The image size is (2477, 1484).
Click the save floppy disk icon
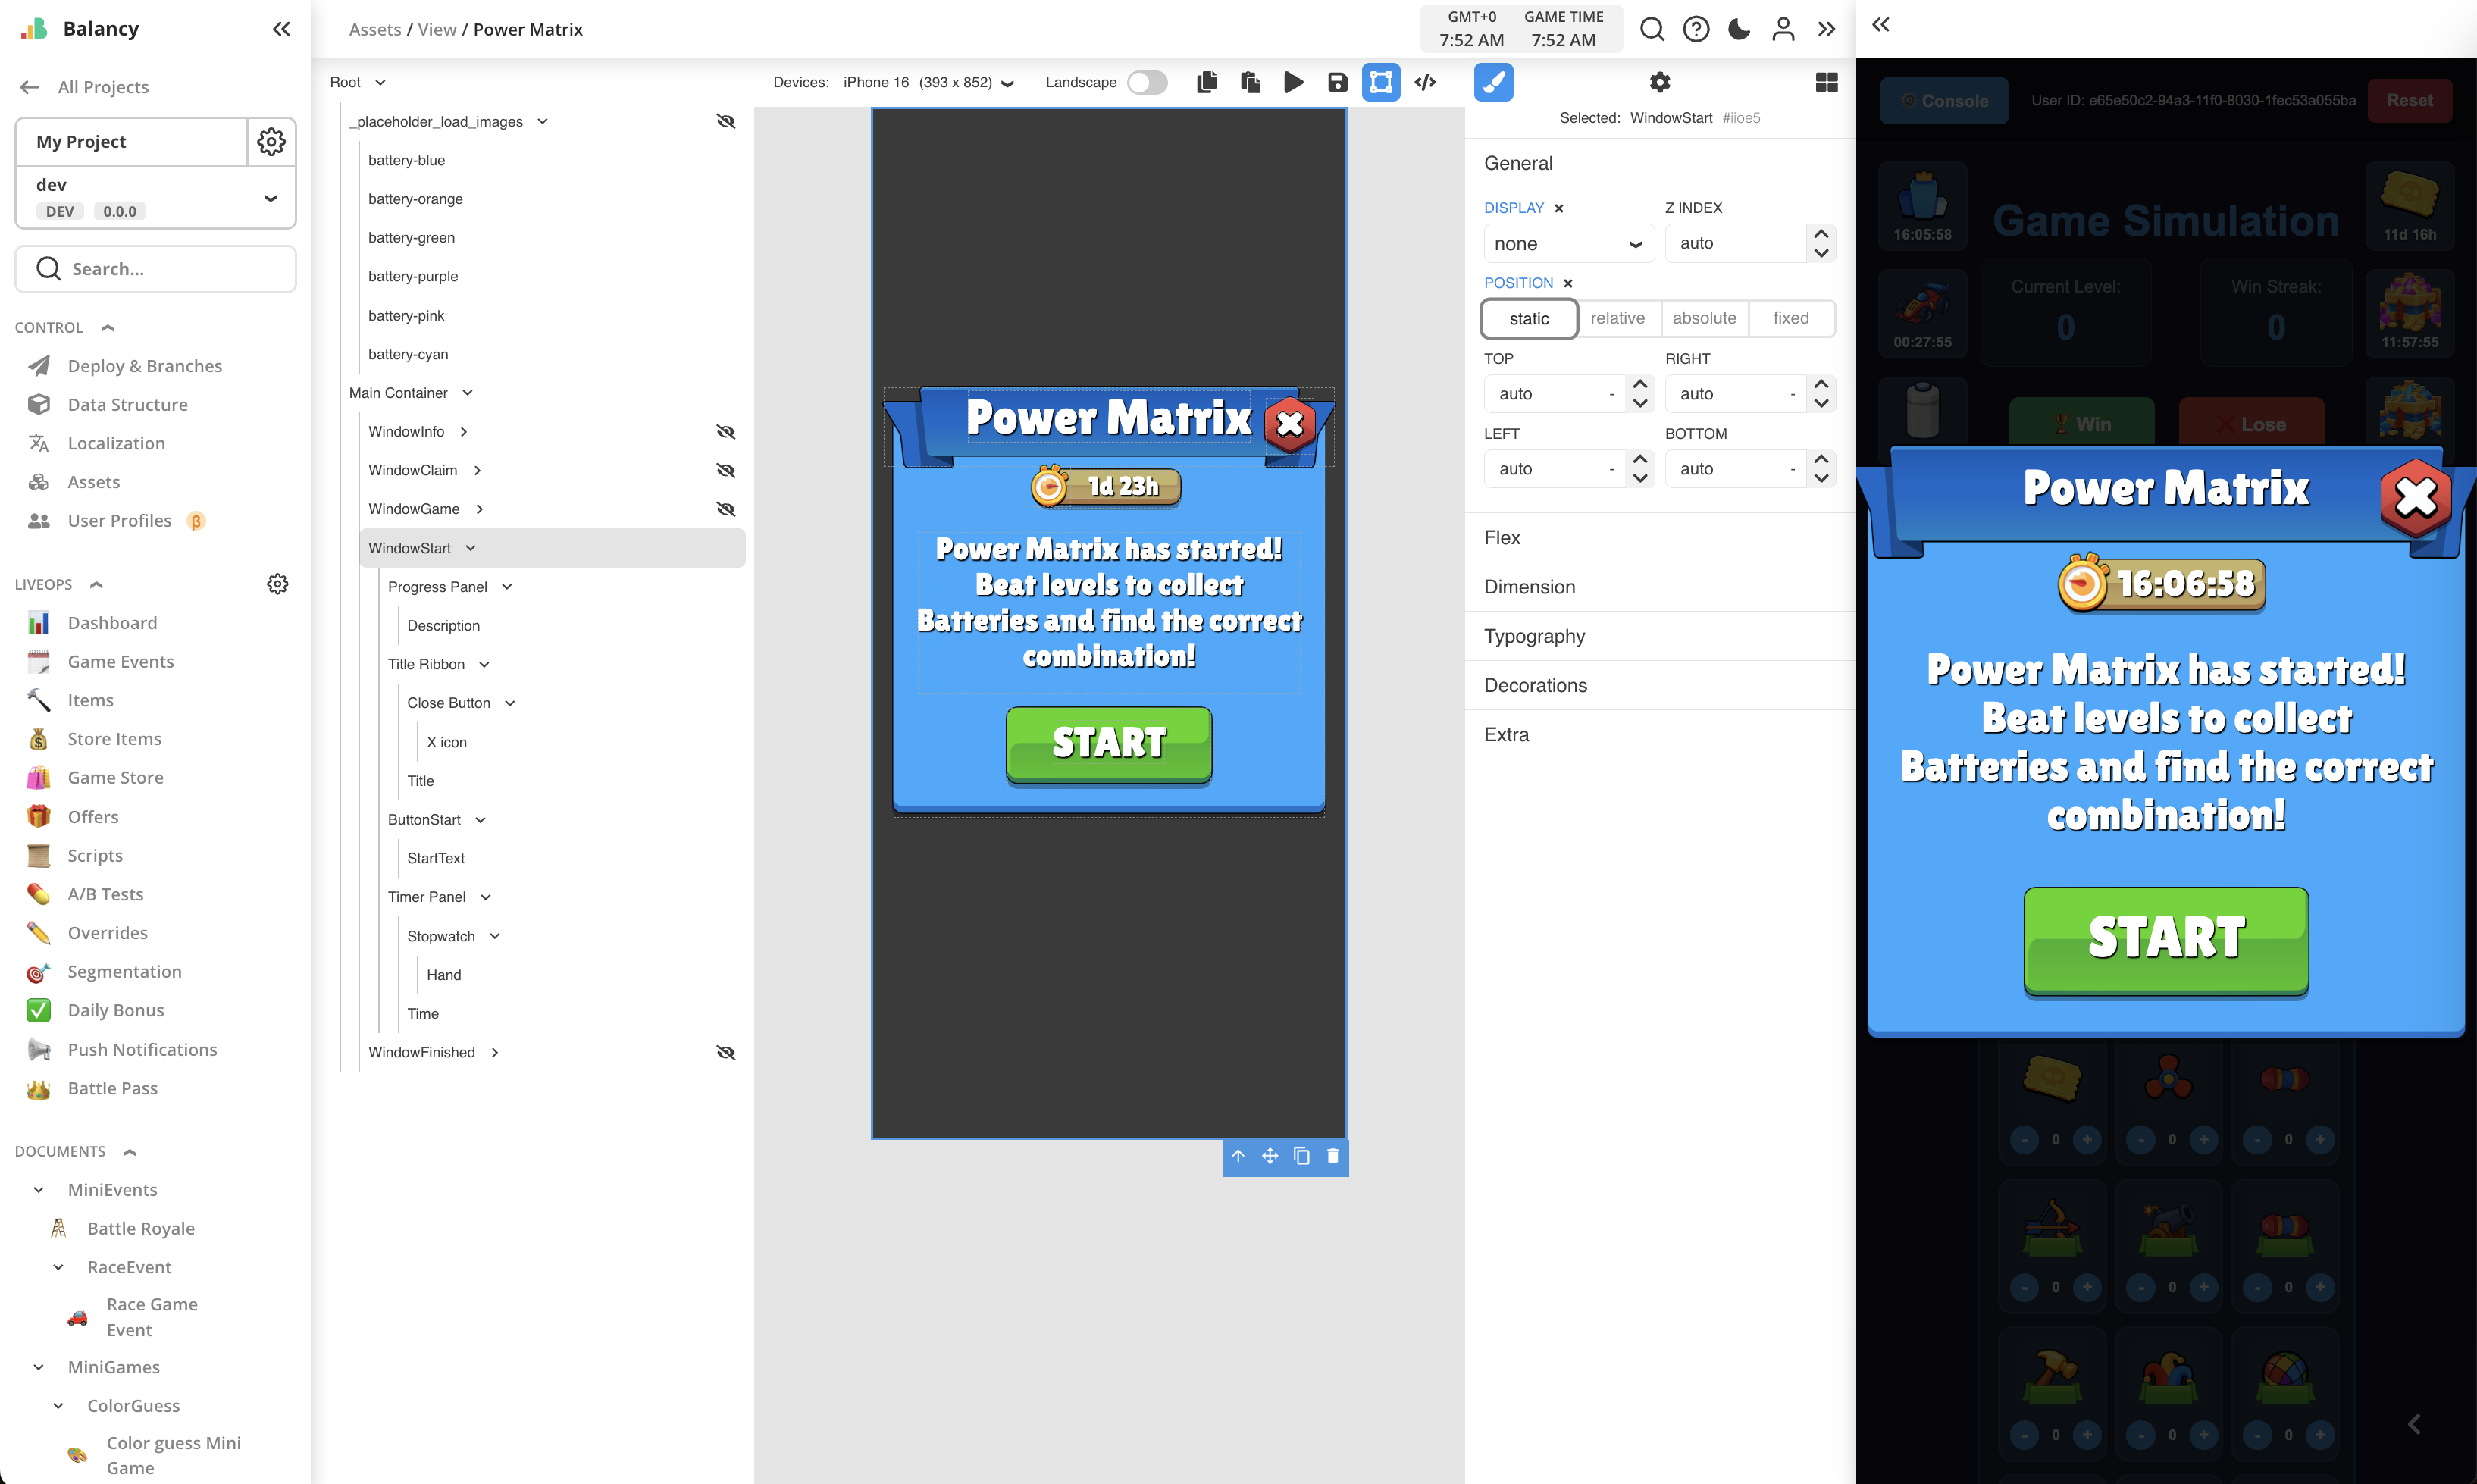pos(1337,82)
